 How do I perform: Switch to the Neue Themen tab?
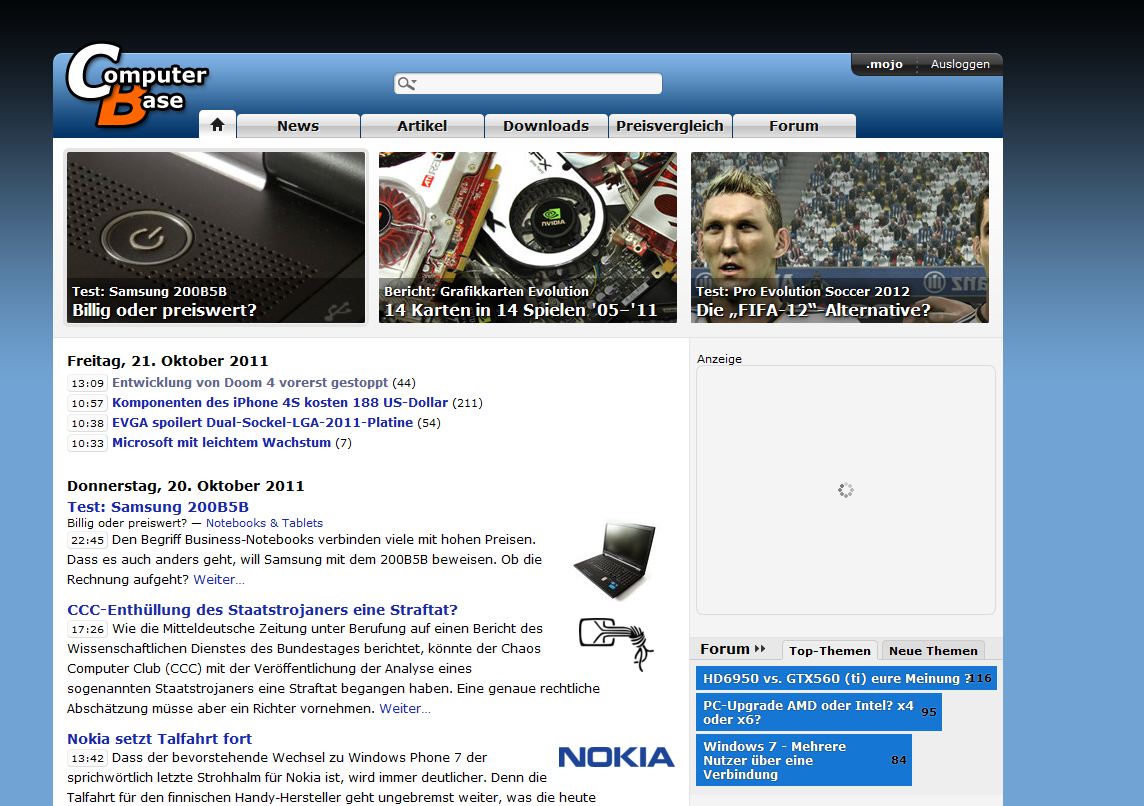click(x=933, y=651)
